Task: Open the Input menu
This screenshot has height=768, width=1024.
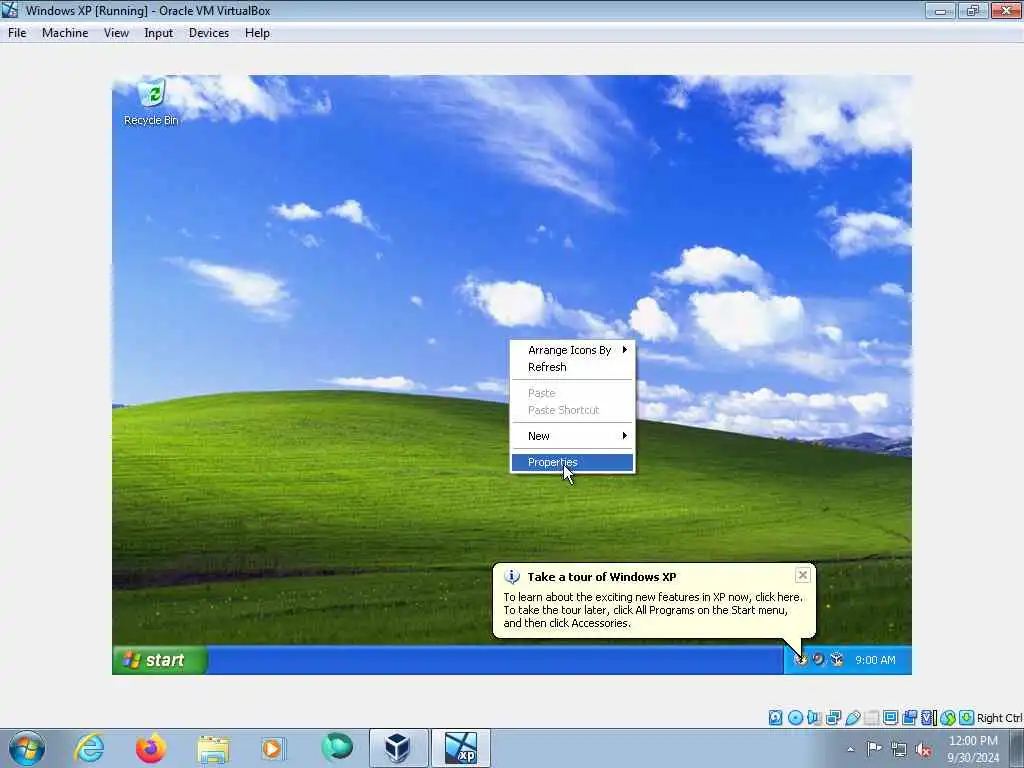Action: (159, 33)
